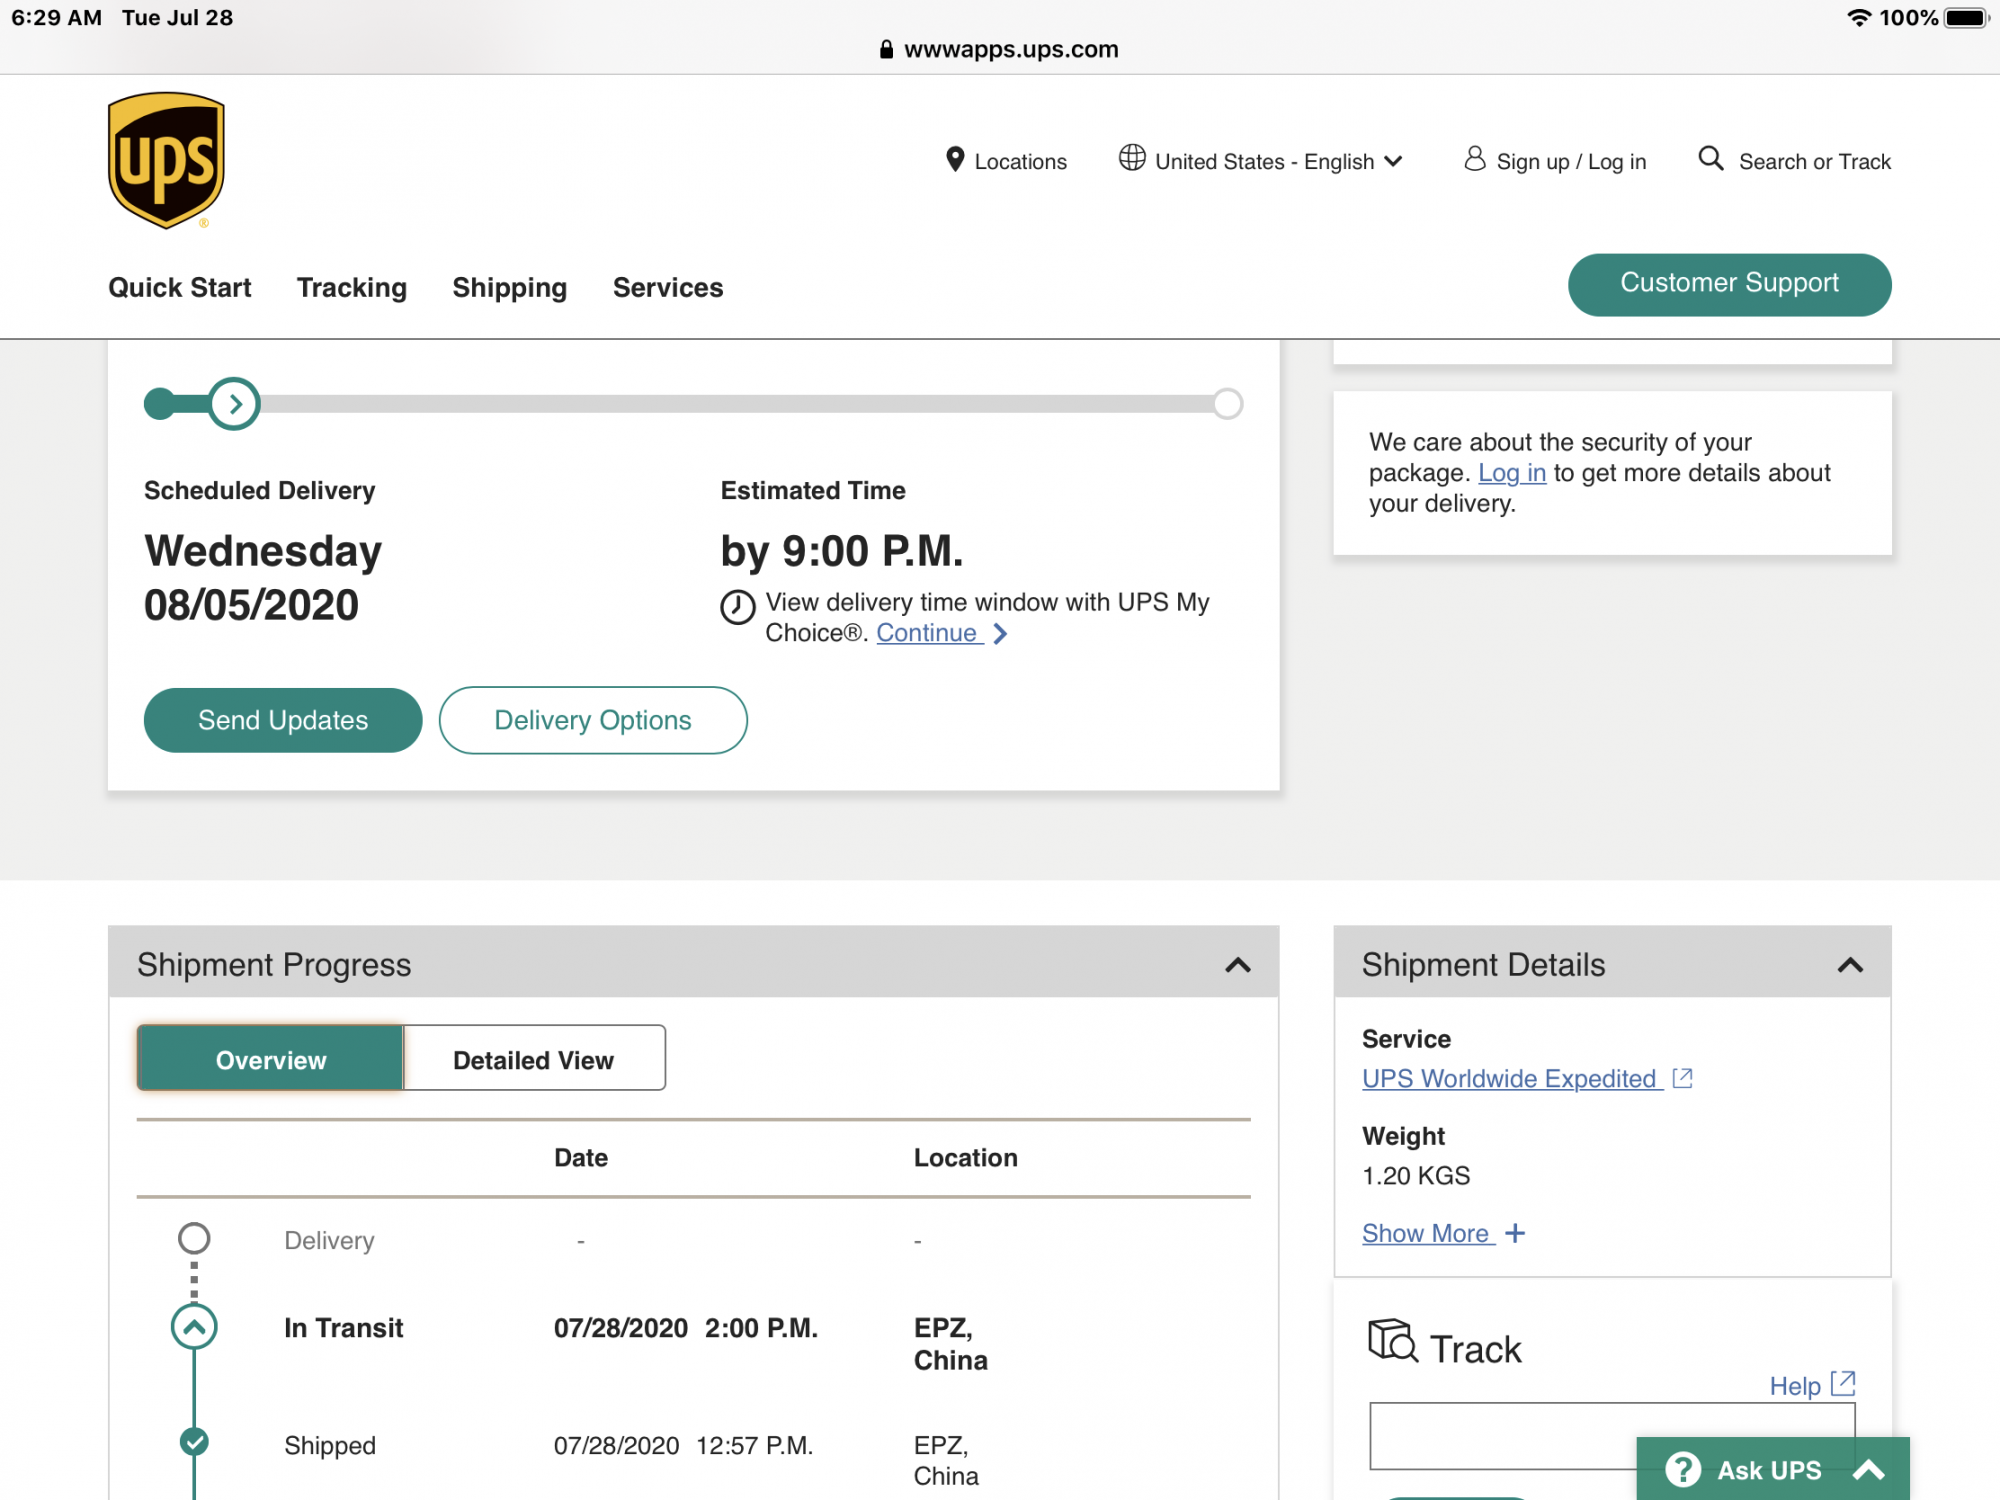Expand the Ask UPS chat chevron

pyautogui.click(x=1868, y=1470)
